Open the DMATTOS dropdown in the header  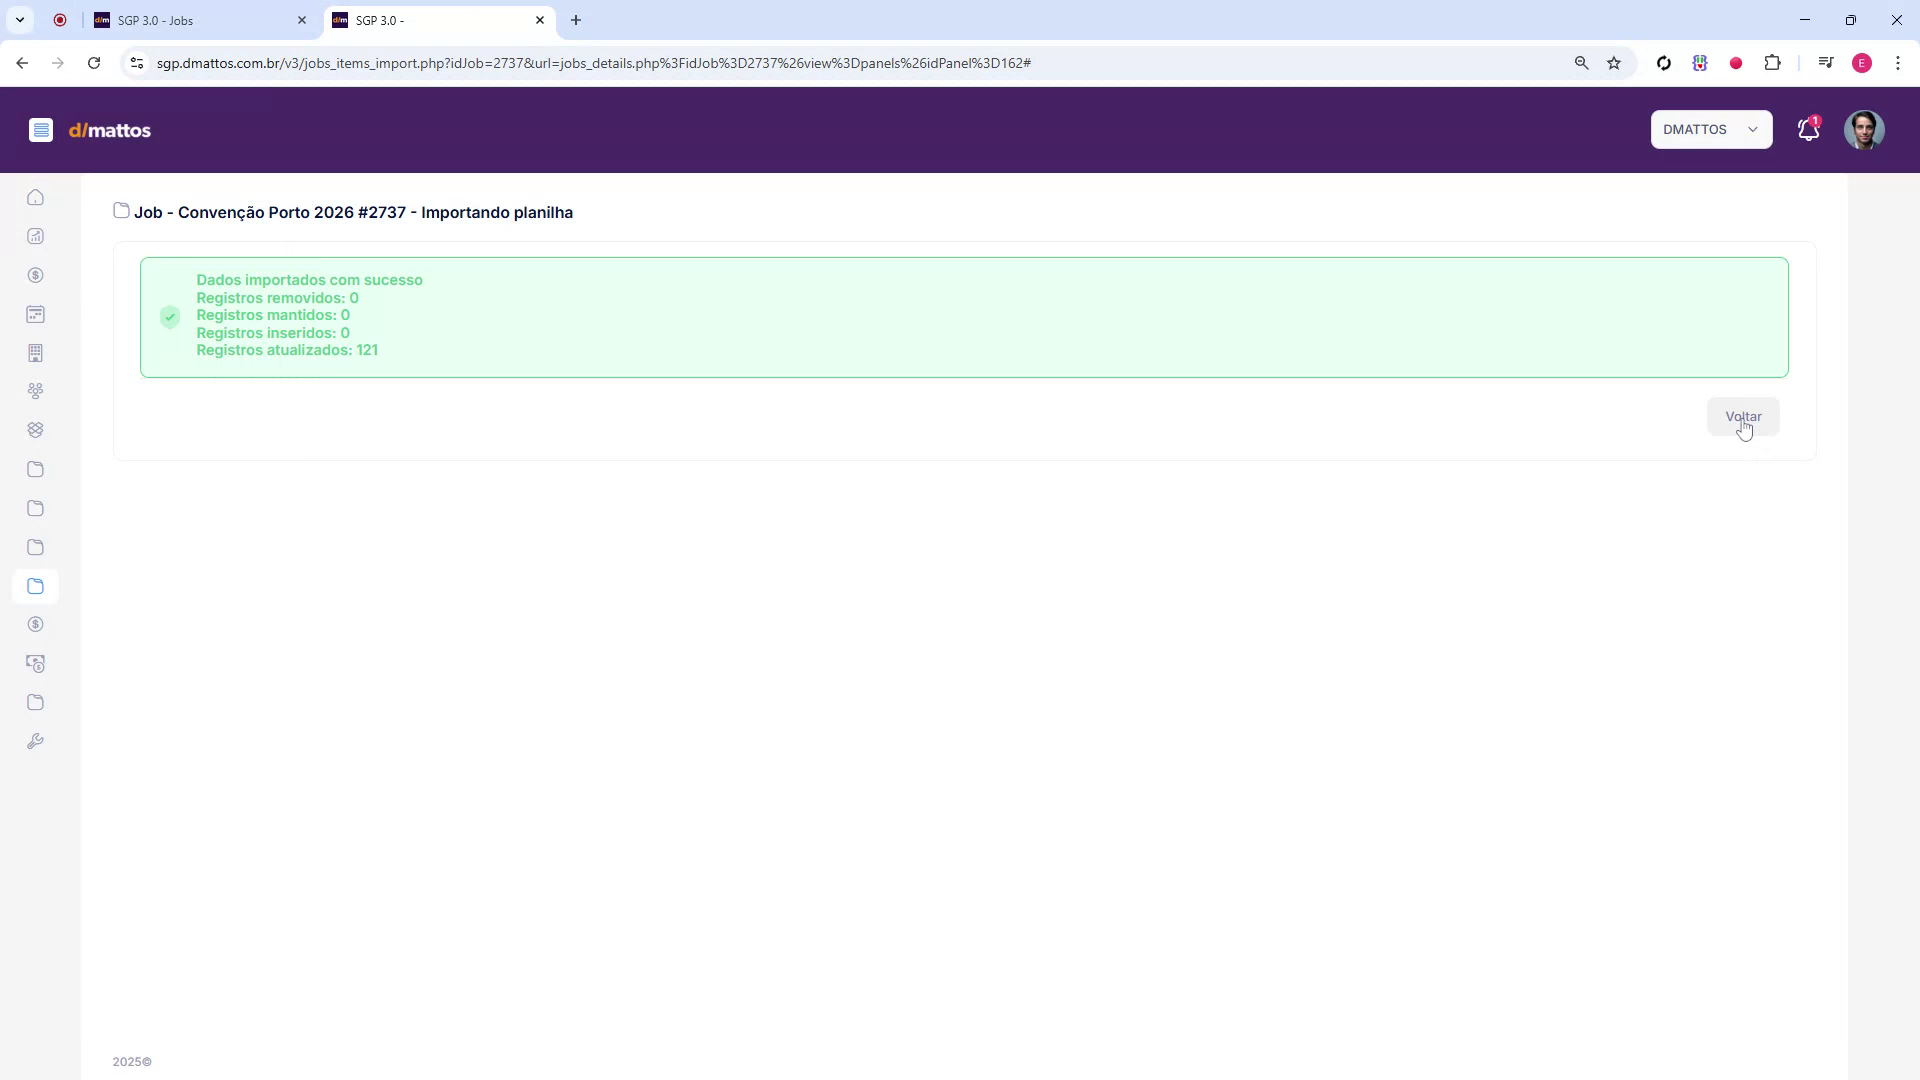(1712, 129)
